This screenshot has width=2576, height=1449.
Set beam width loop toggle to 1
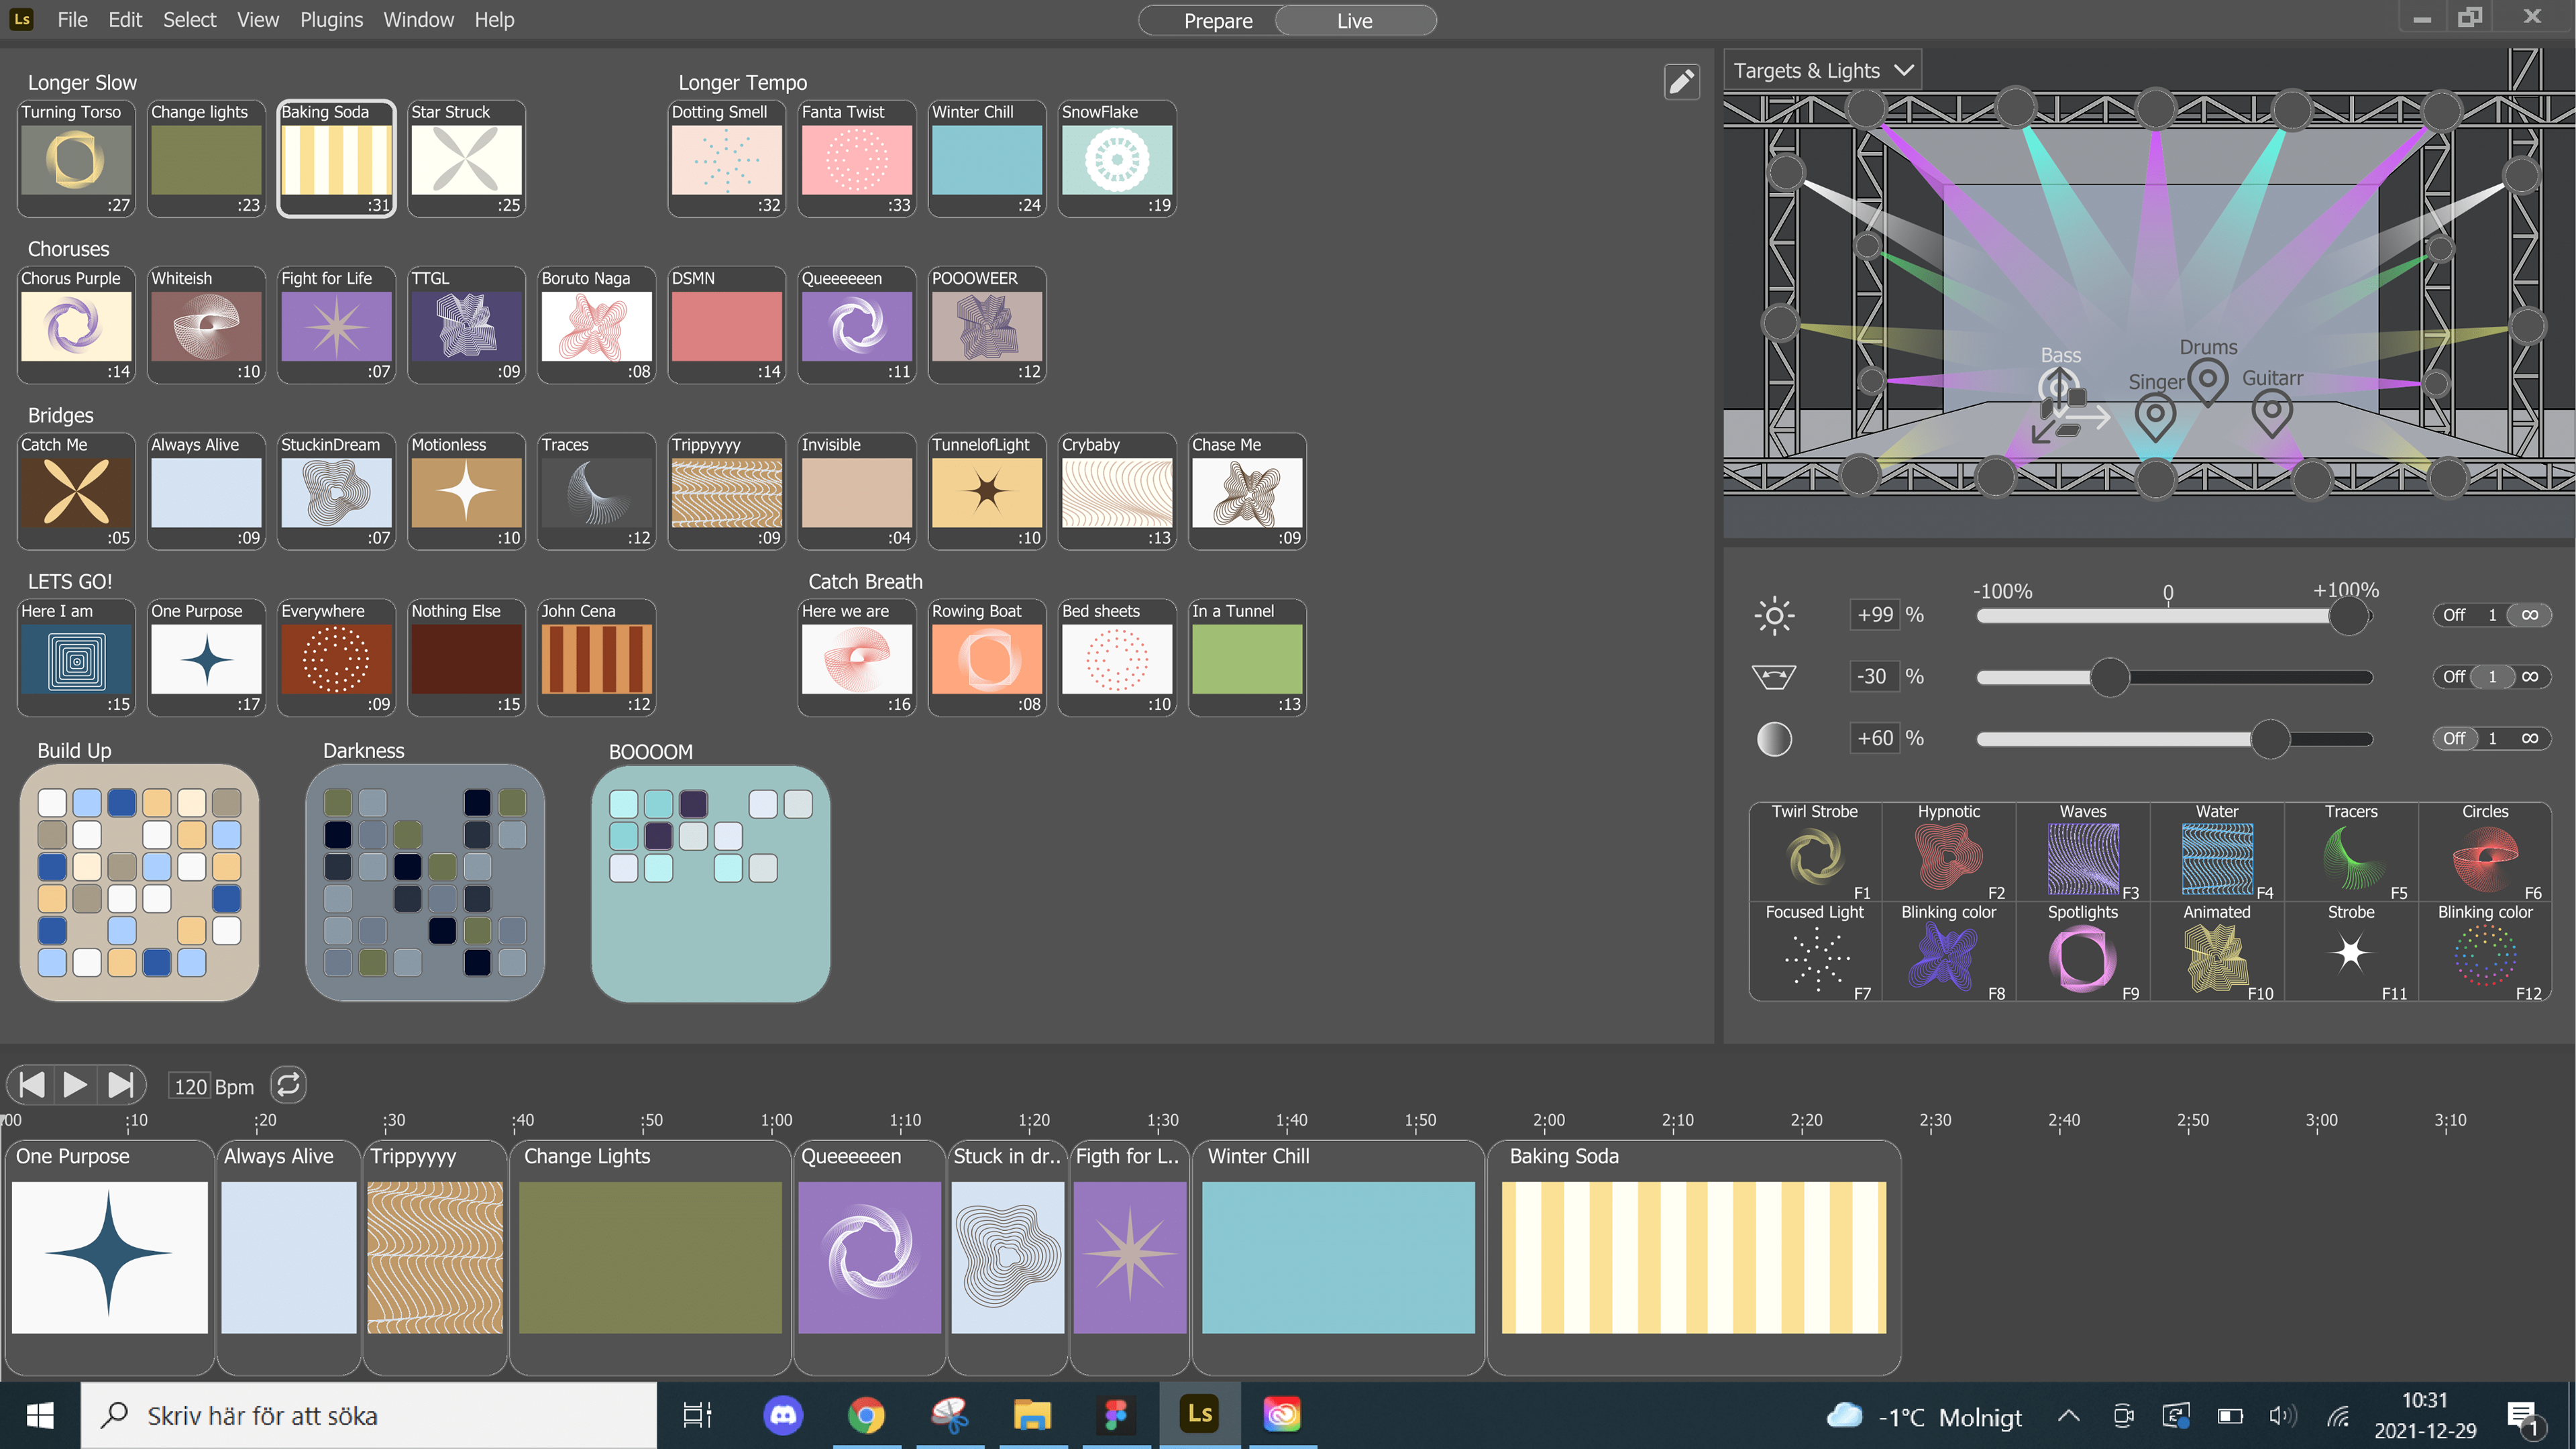point(2492,677)
